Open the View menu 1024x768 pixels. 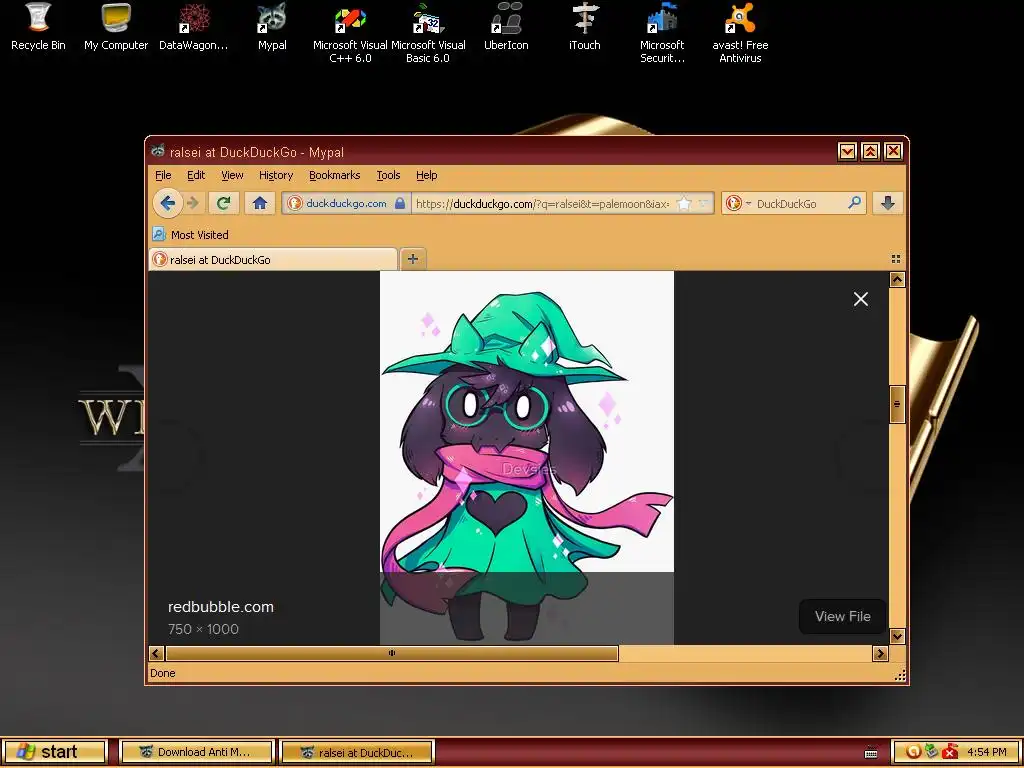232,175
